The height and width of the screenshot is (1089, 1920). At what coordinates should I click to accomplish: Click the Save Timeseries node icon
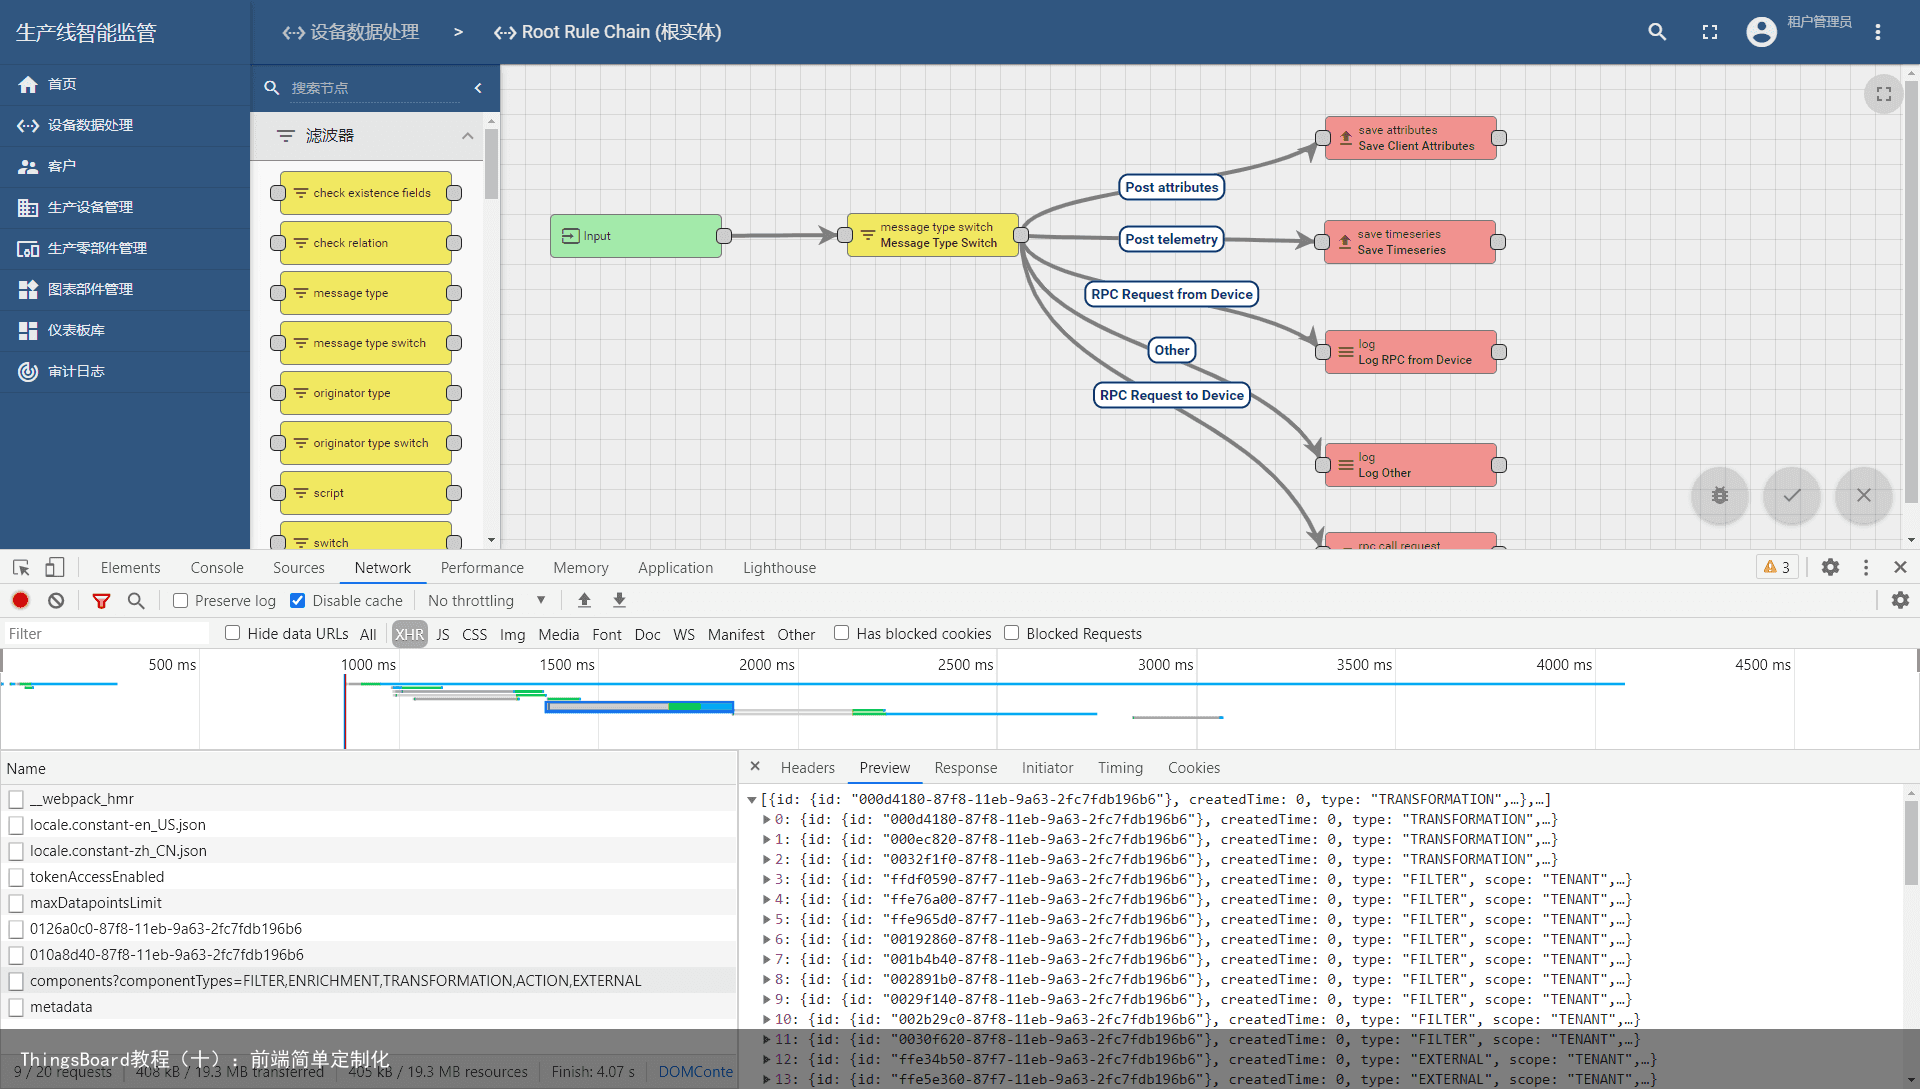click(1345, 241)
